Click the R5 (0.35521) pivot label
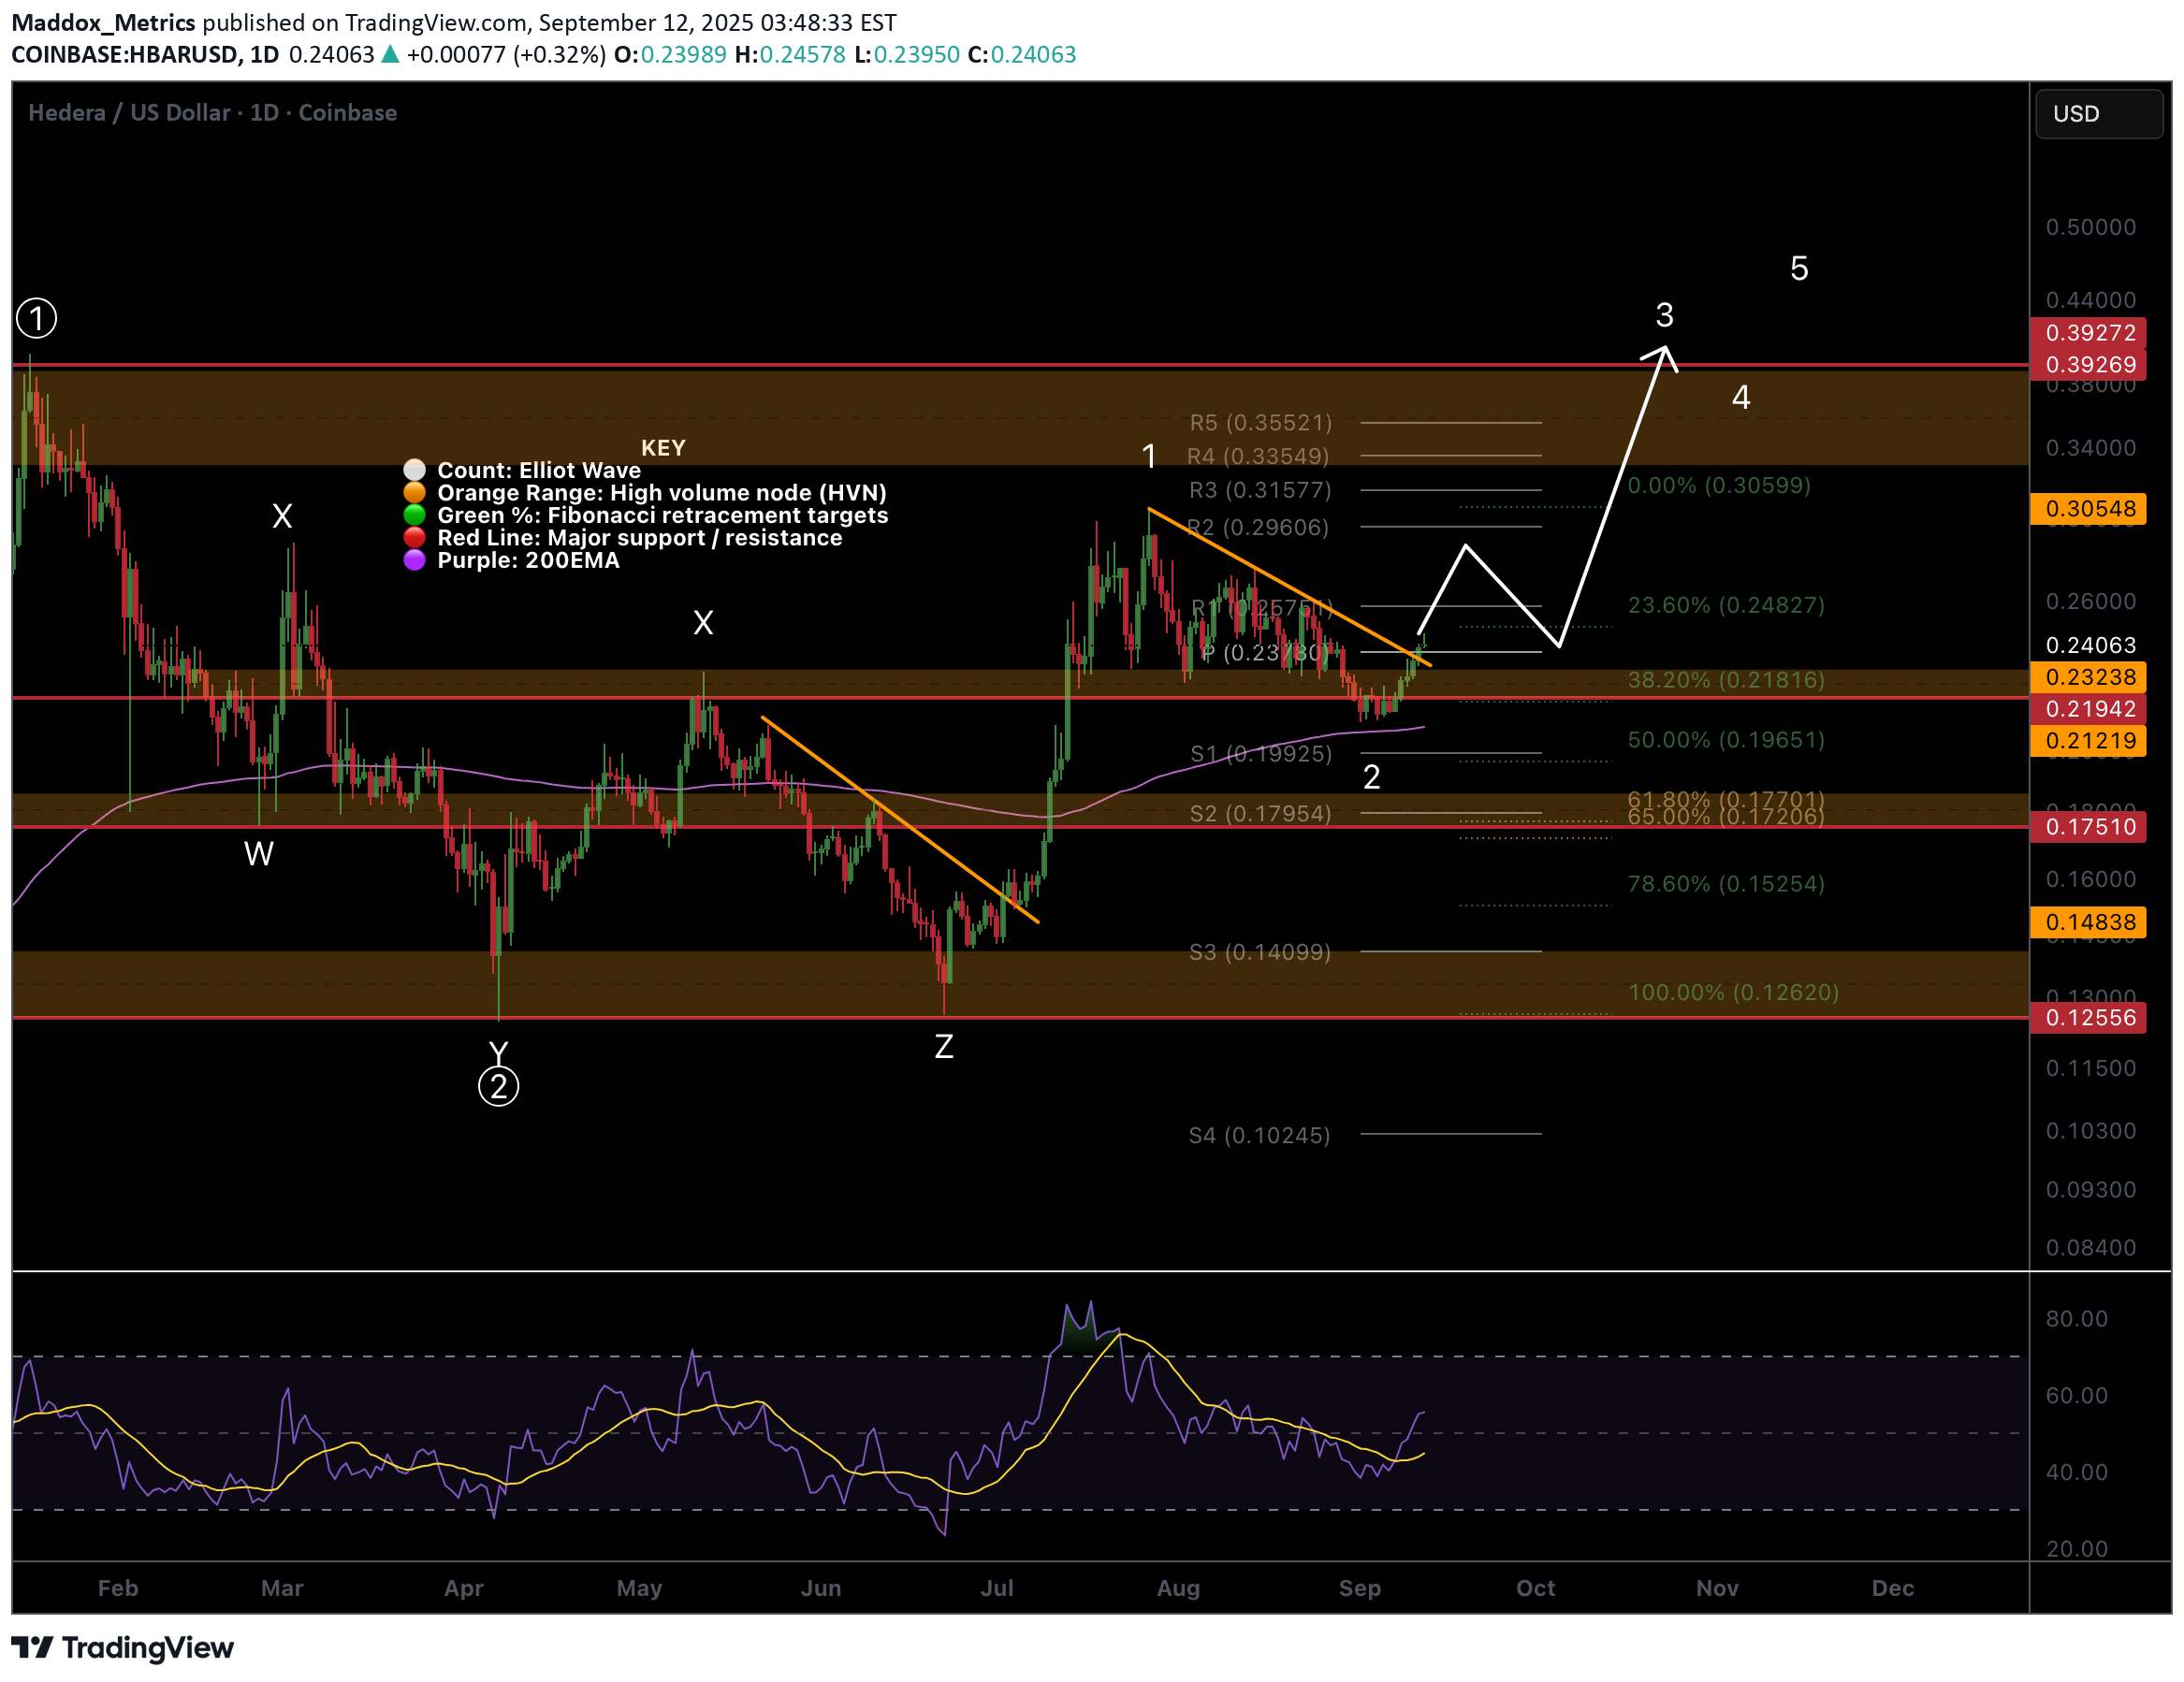This screenshot has height=1682, width=2184. coord(1261,423)
